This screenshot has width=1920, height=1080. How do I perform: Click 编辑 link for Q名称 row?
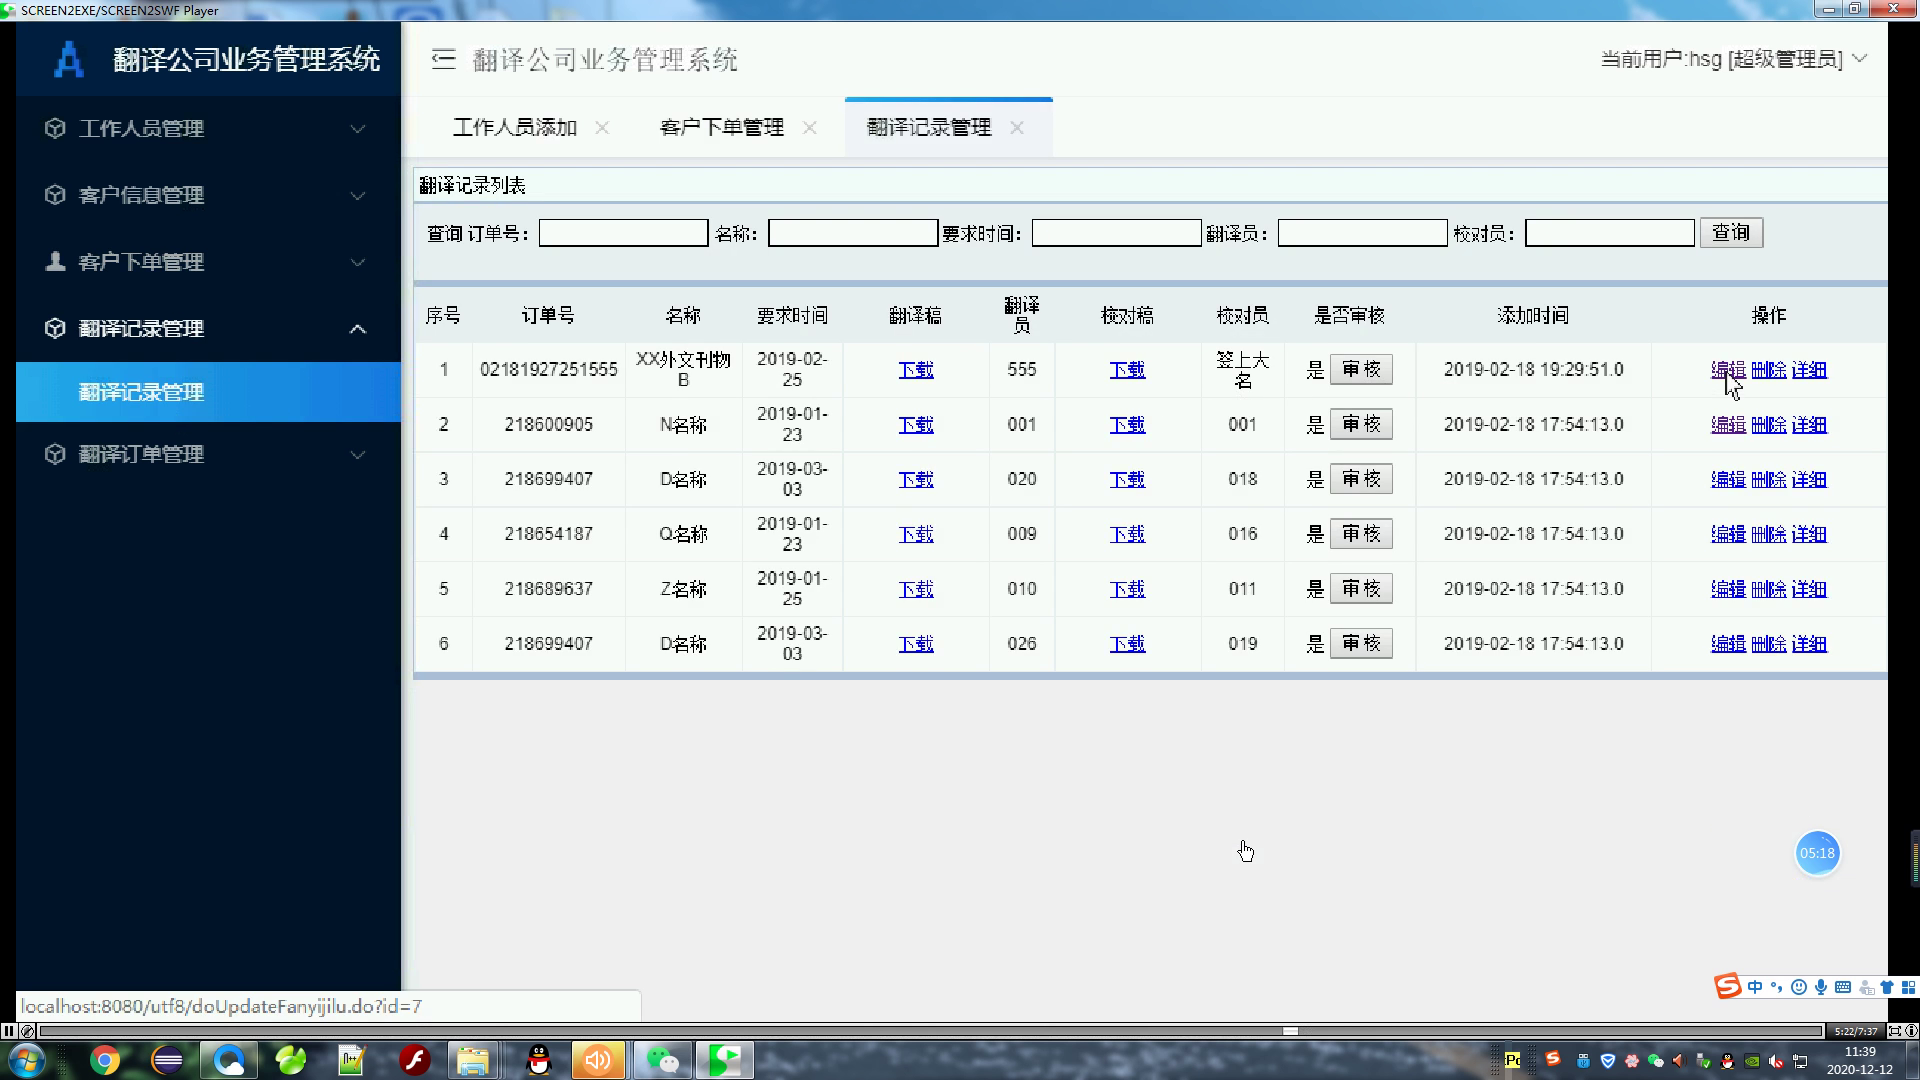(1728, 534)
